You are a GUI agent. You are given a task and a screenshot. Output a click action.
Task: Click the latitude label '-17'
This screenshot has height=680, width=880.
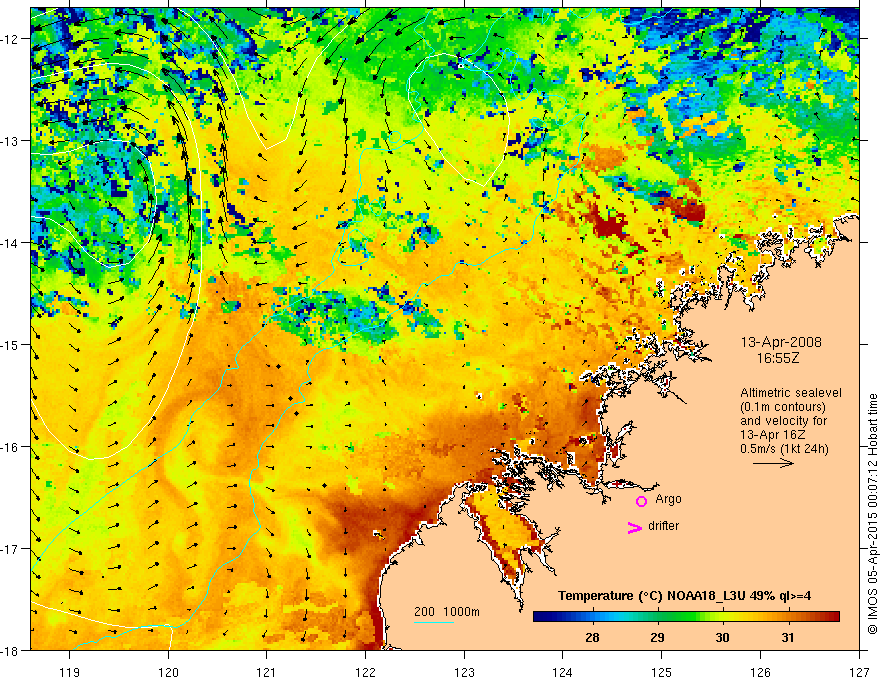point(11,549)
